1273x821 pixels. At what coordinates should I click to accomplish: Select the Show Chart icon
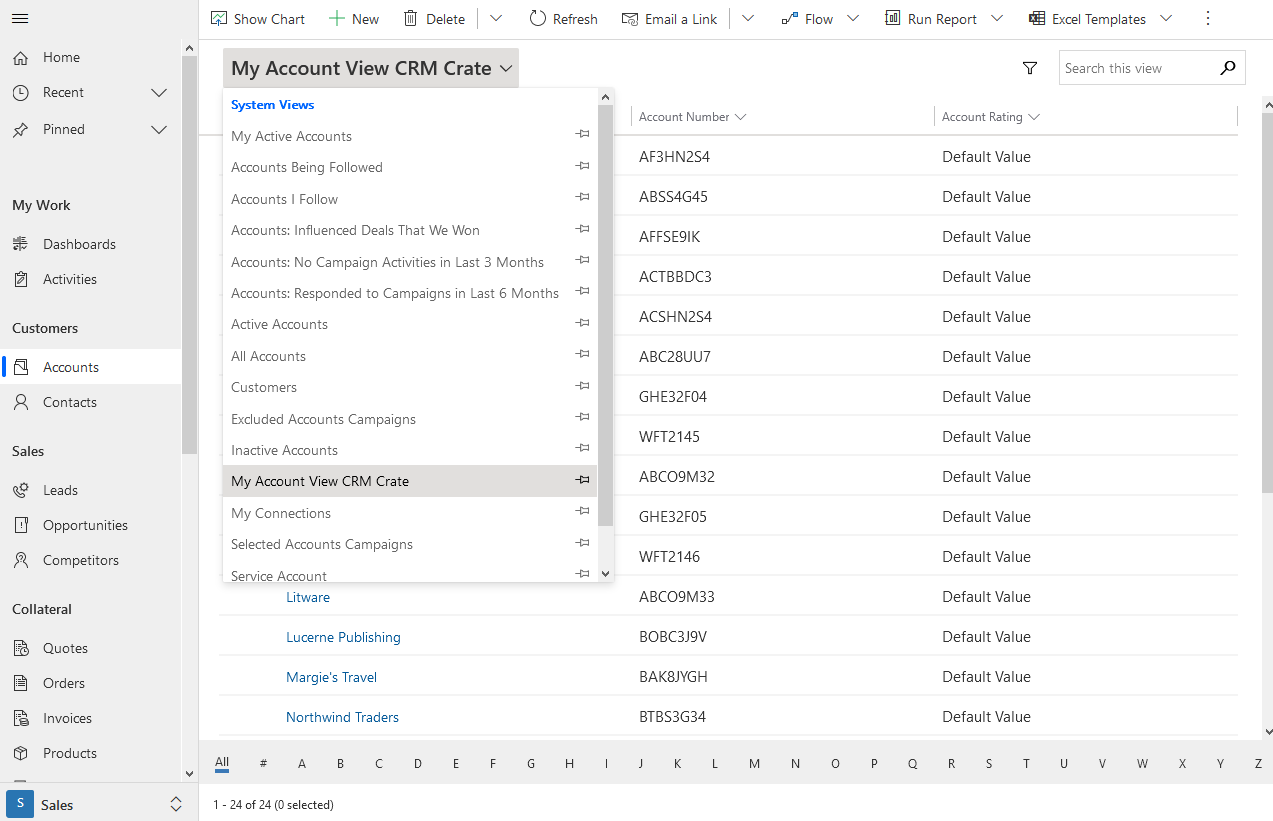[218, 18]
